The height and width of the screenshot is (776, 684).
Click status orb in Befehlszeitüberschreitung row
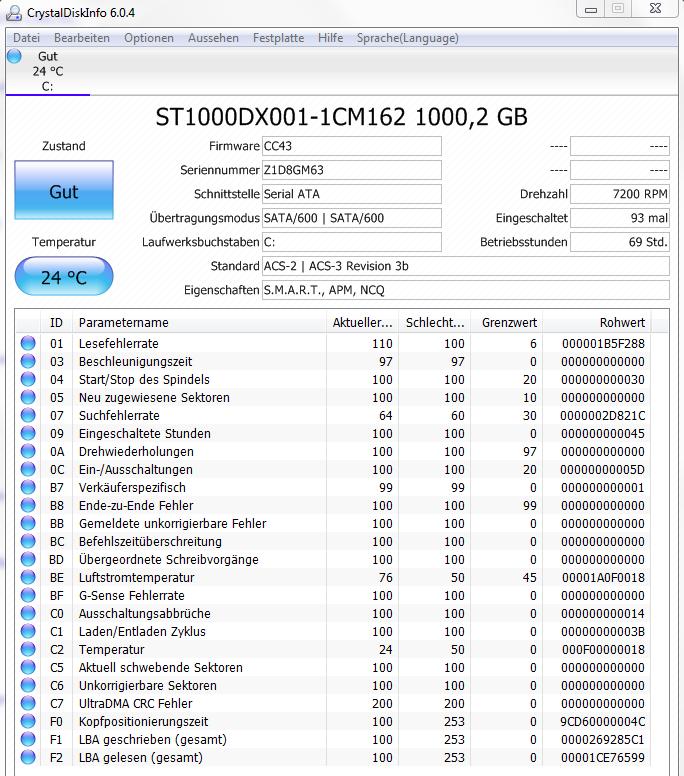(28, 541)
